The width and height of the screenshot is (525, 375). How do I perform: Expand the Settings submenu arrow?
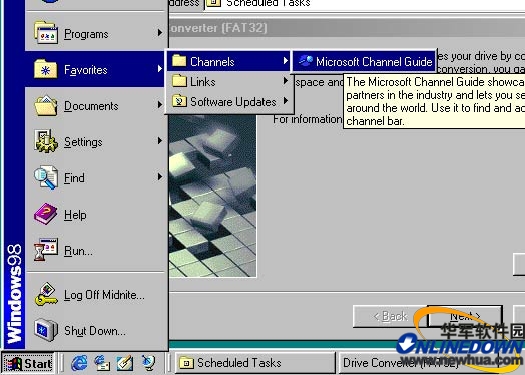160,141
